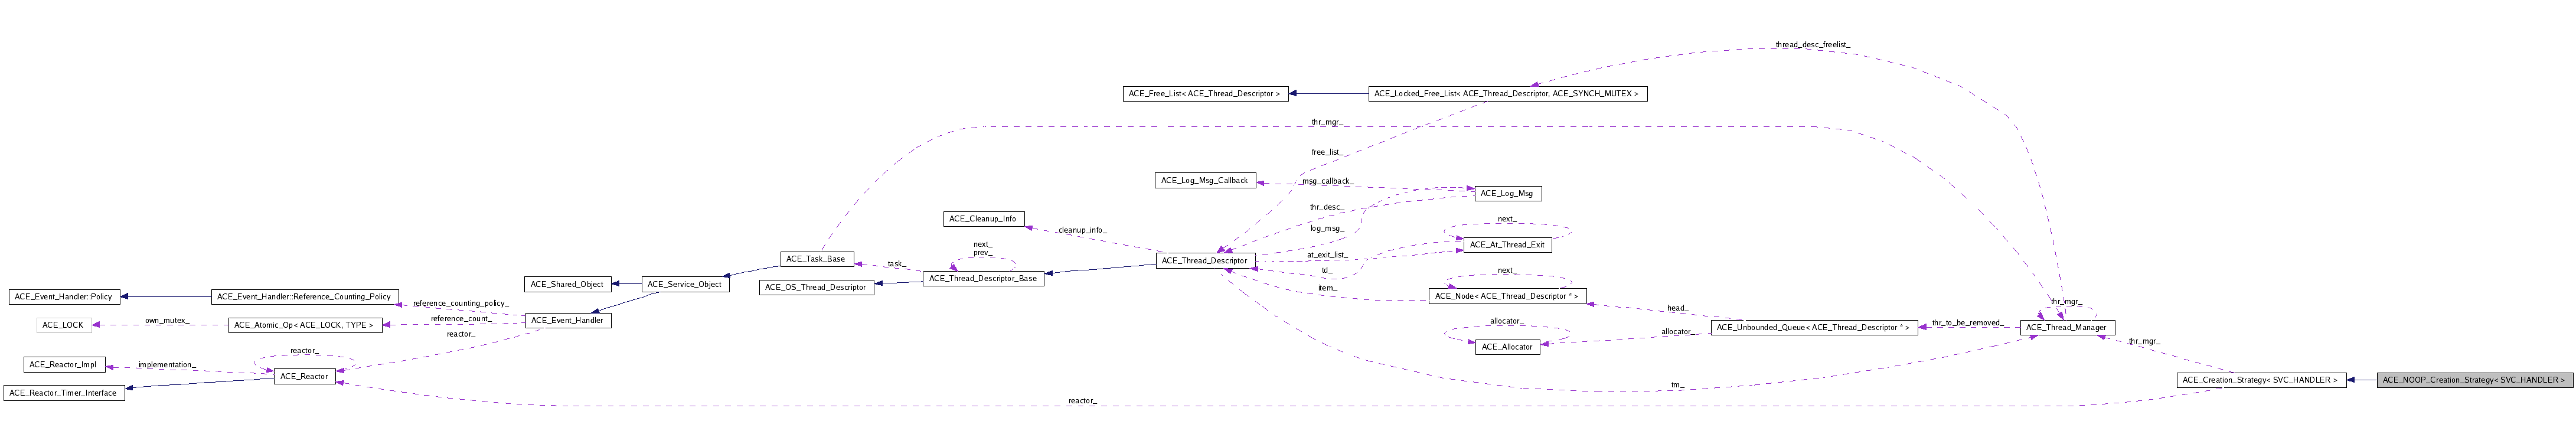Click the td_ edge label
This screenshot has height=434, width=2576.
pos(1326,270)
